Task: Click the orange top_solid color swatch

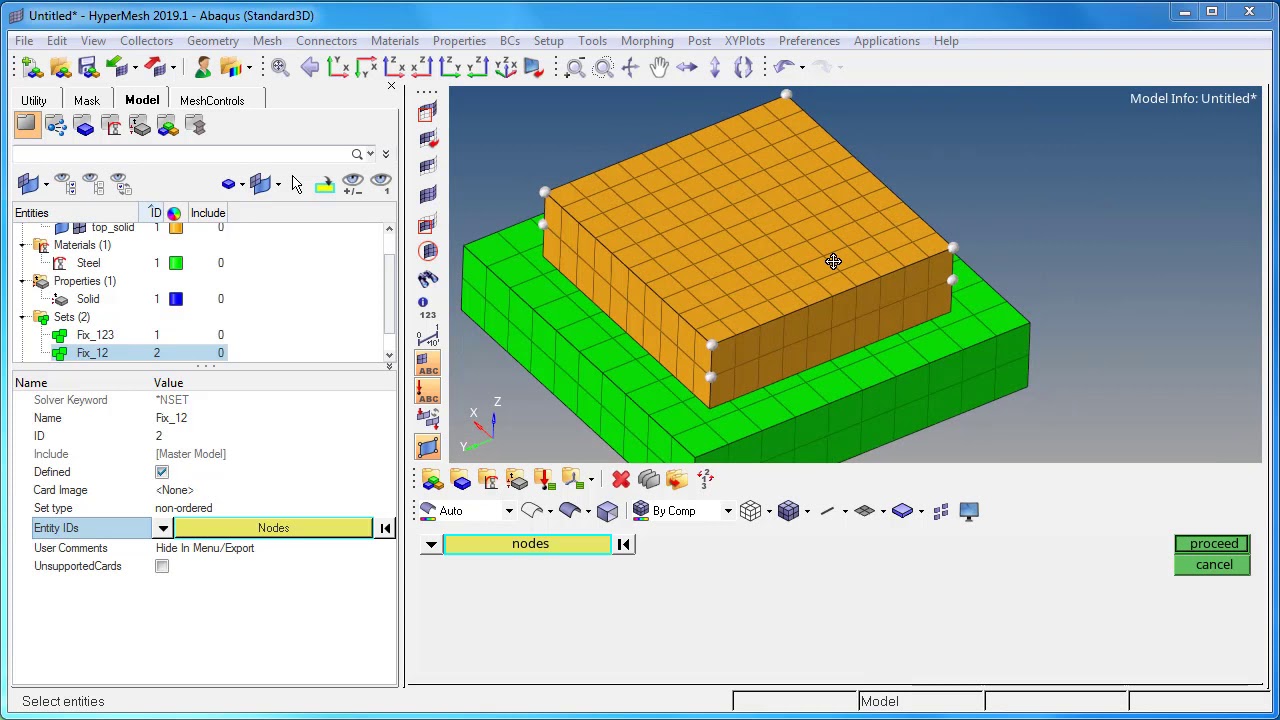Action: [x=176, y=228]
